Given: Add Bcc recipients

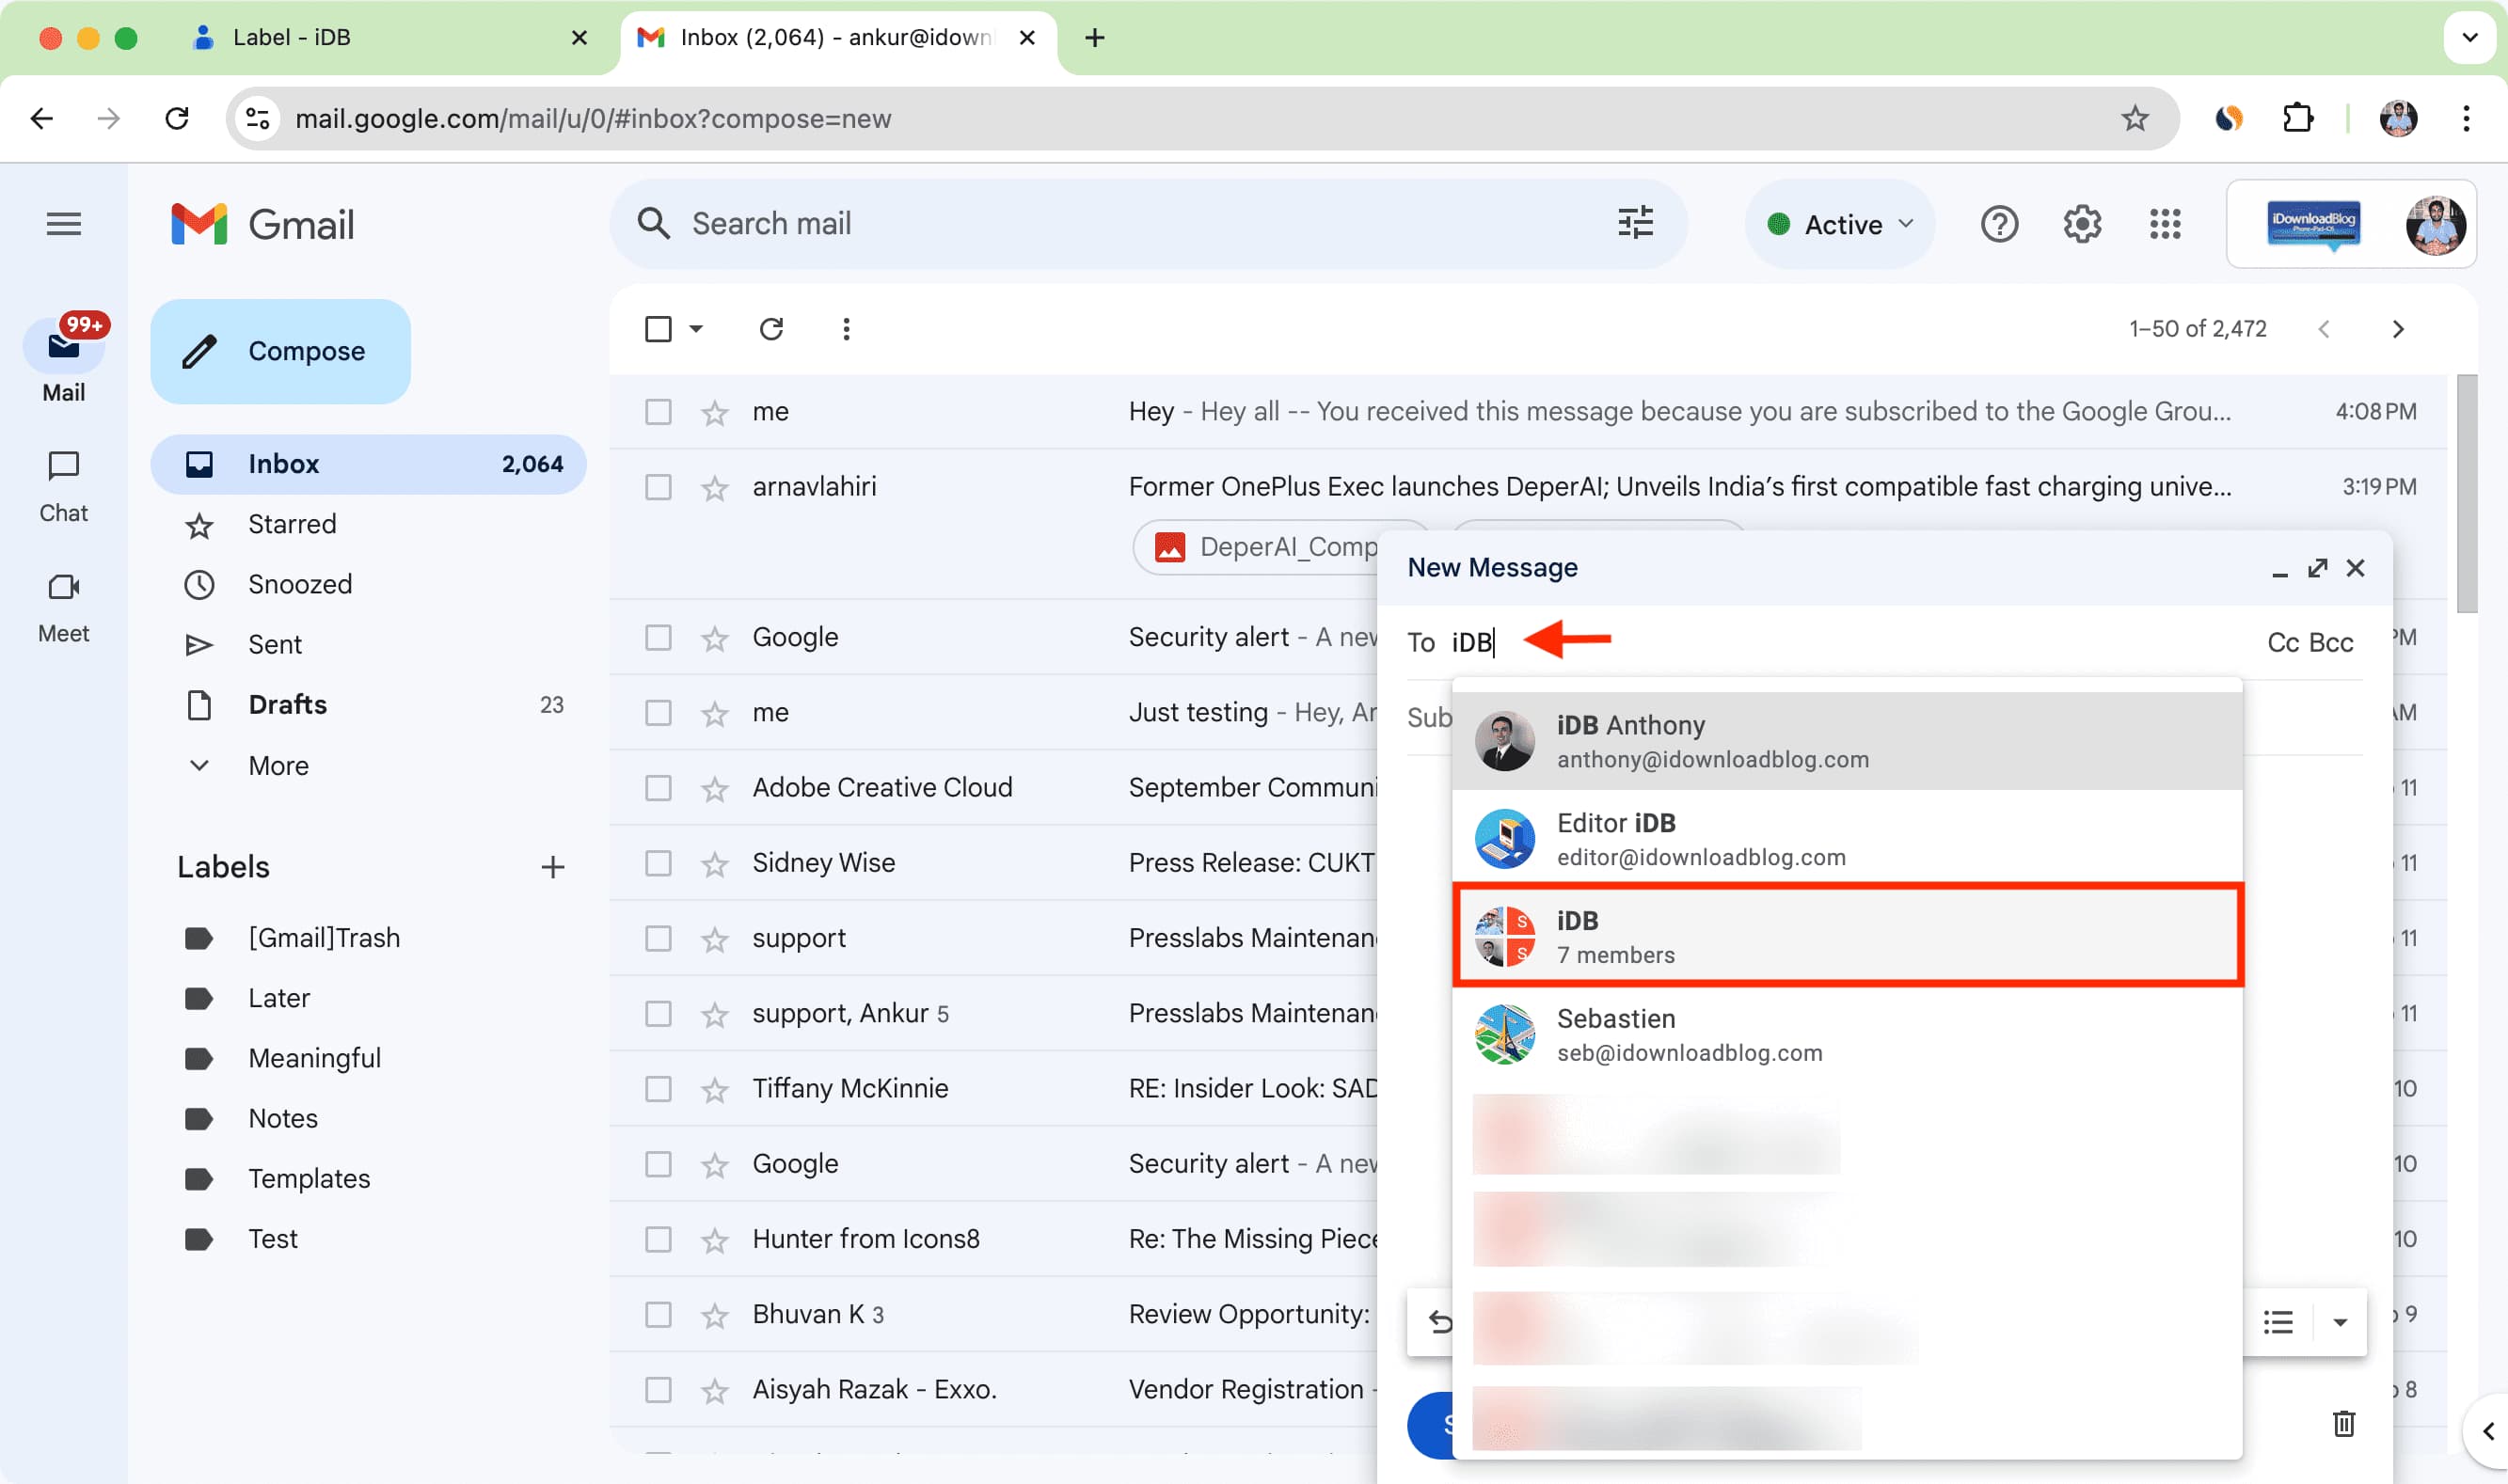Looking at the screenshot, I should tap(2330, 643).
